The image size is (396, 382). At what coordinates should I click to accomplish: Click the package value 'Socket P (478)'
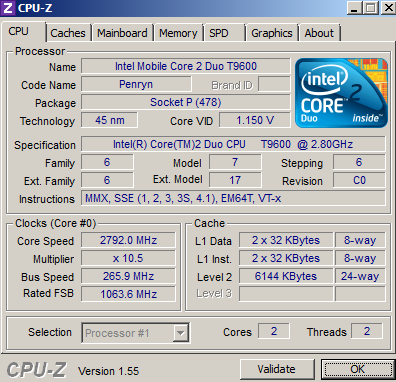[x=186, y=102]
